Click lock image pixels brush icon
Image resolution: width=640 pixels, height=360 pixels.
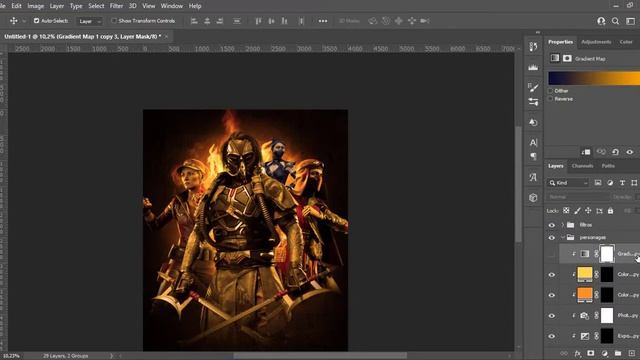(577, 211)
